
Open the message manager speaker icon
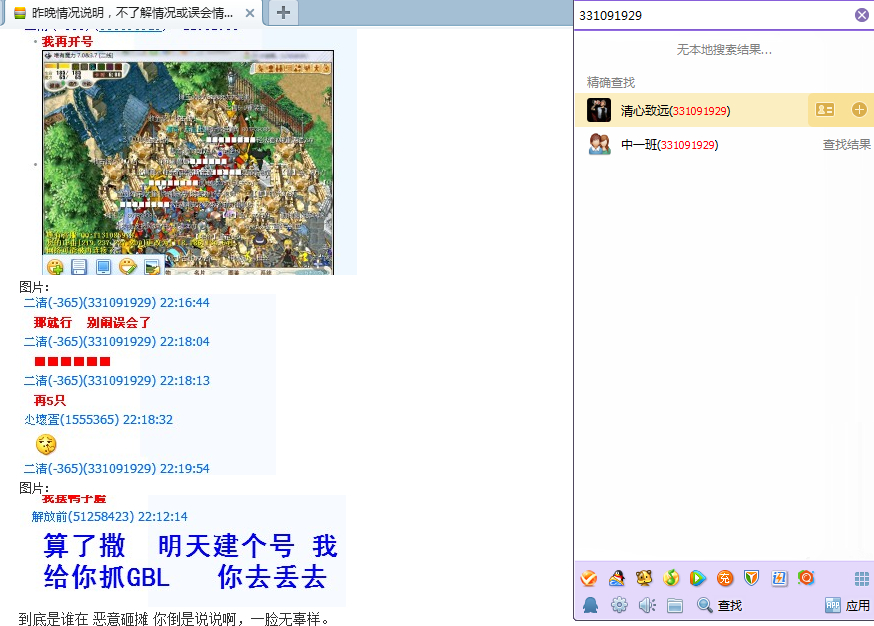(647, 605)
